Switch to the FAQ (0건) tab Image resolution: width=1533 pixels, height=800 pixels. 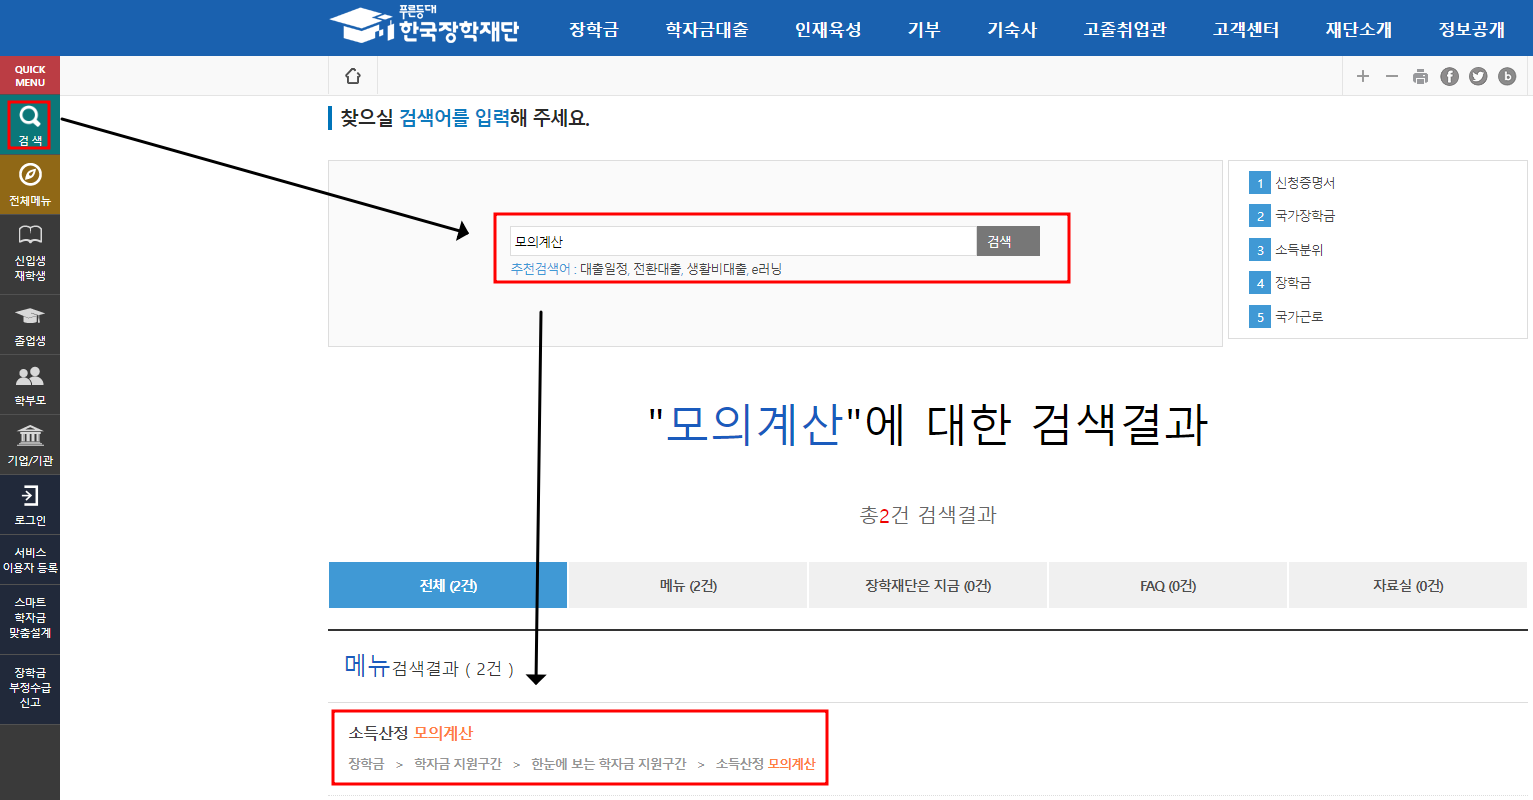click(1166, 585)
